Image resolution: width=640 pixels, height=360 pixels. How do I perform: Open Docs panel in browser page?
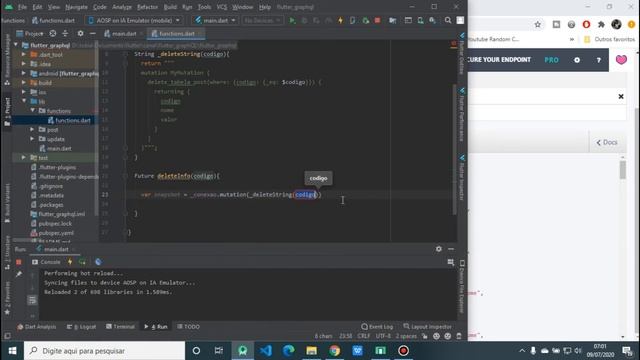pyautogui.click(x=607, y=142)
